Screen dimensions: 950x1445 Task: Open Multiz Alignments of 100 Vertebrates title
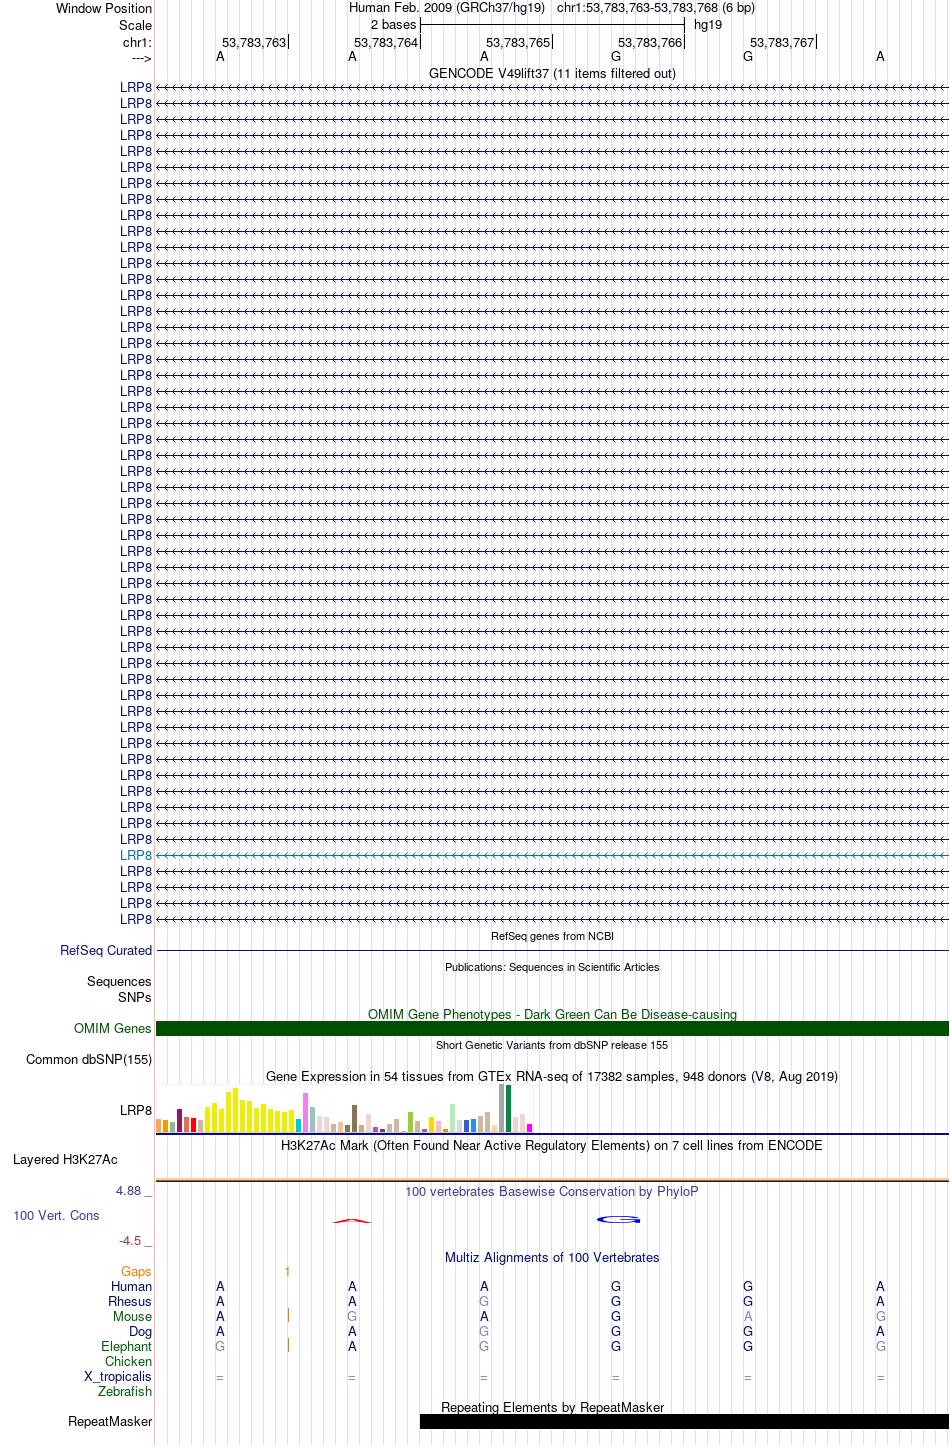tap(552, 1258)
